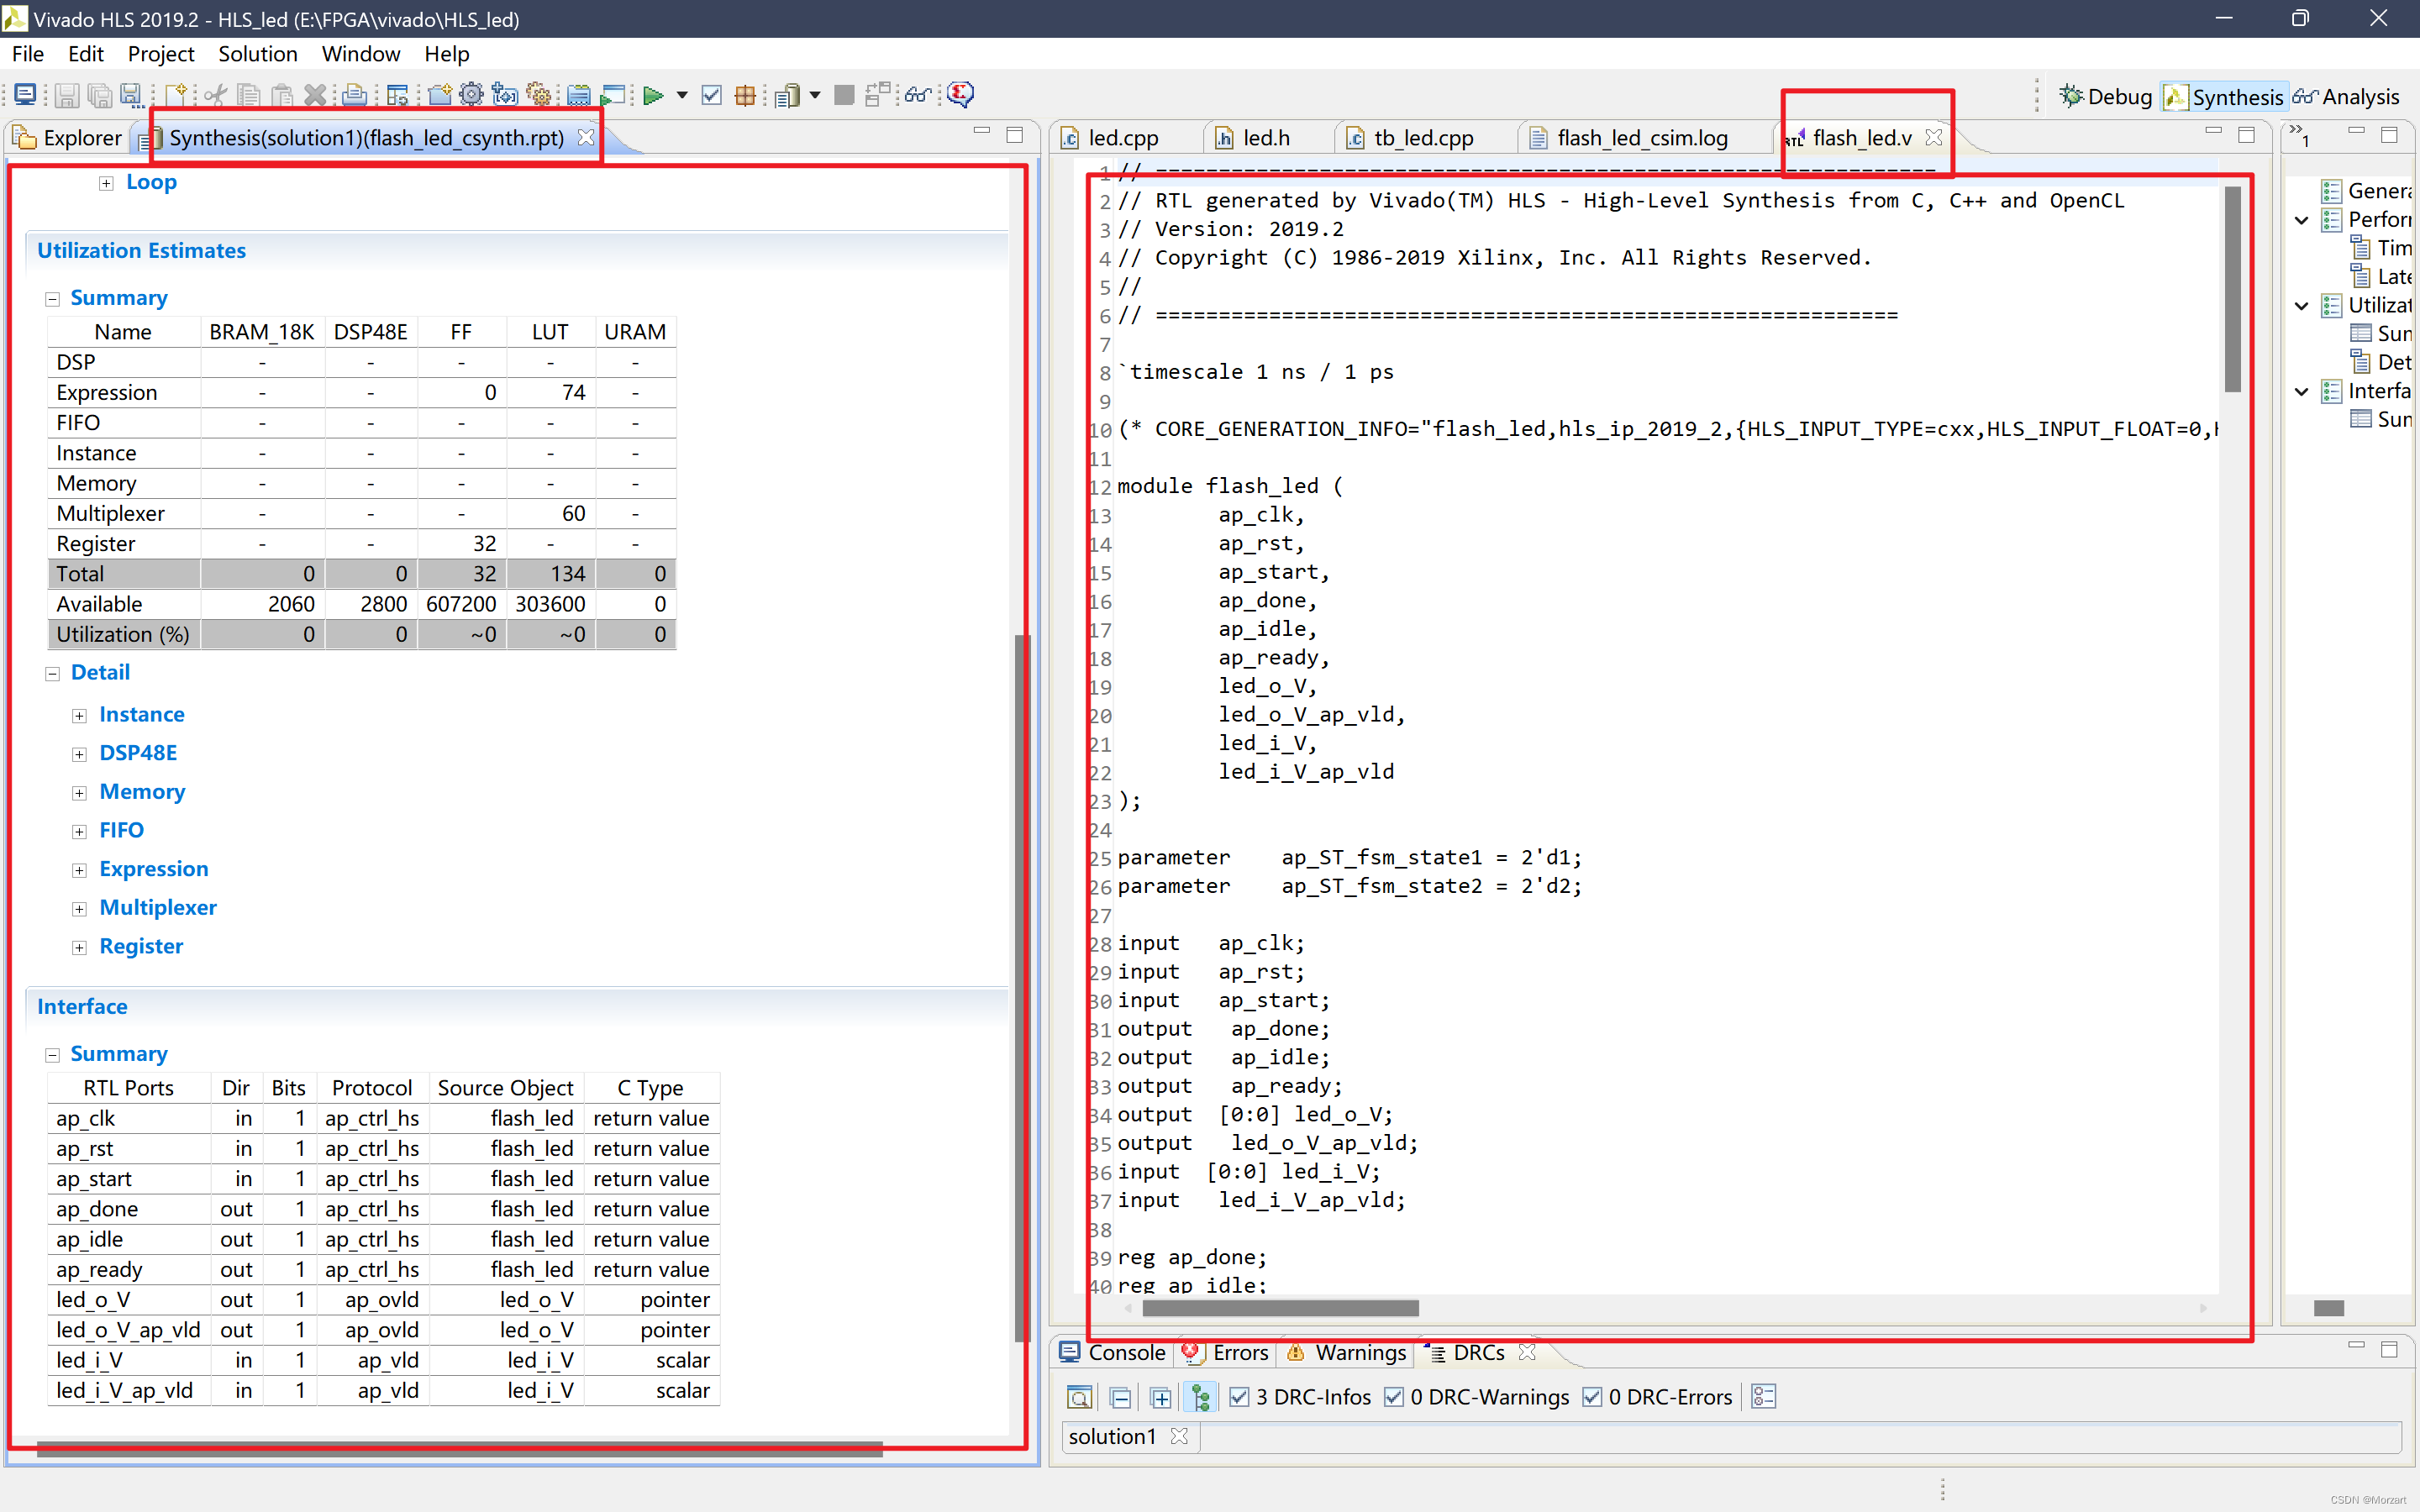
Task: Switch to the Warnings tab
Action: [1347, 1352]
